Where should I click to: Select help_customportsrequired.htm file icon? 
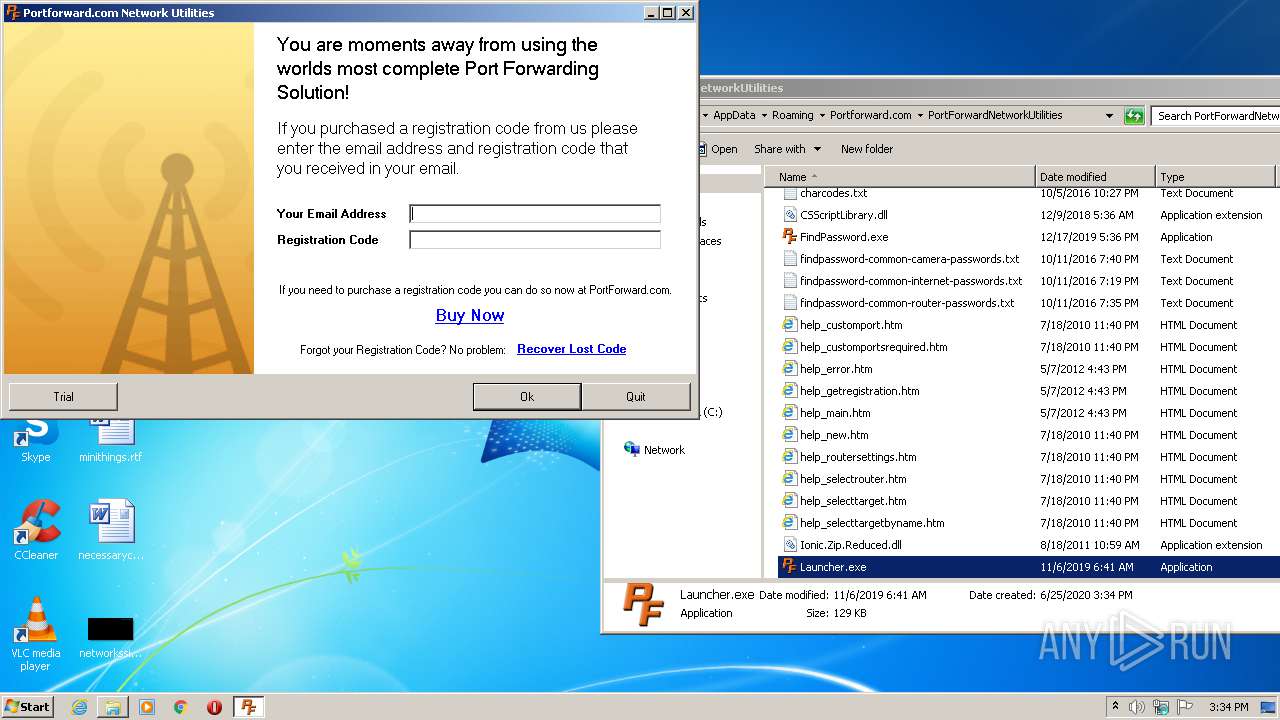[789, 347]
